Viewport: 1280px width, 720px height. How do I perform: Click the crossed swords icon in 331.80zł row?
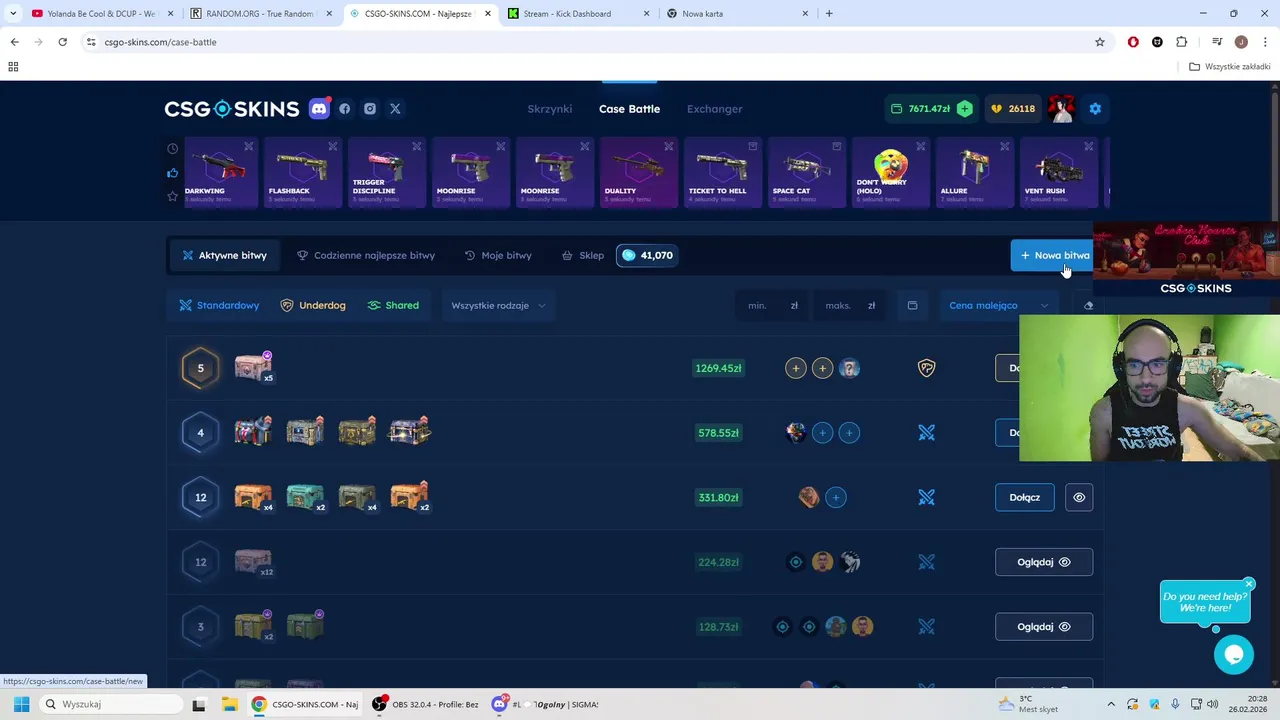[927, 497]
